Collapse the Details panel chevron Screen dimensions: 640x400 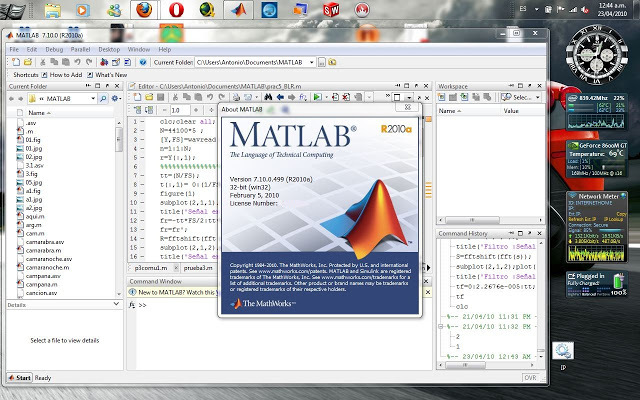tap(116, 304)
